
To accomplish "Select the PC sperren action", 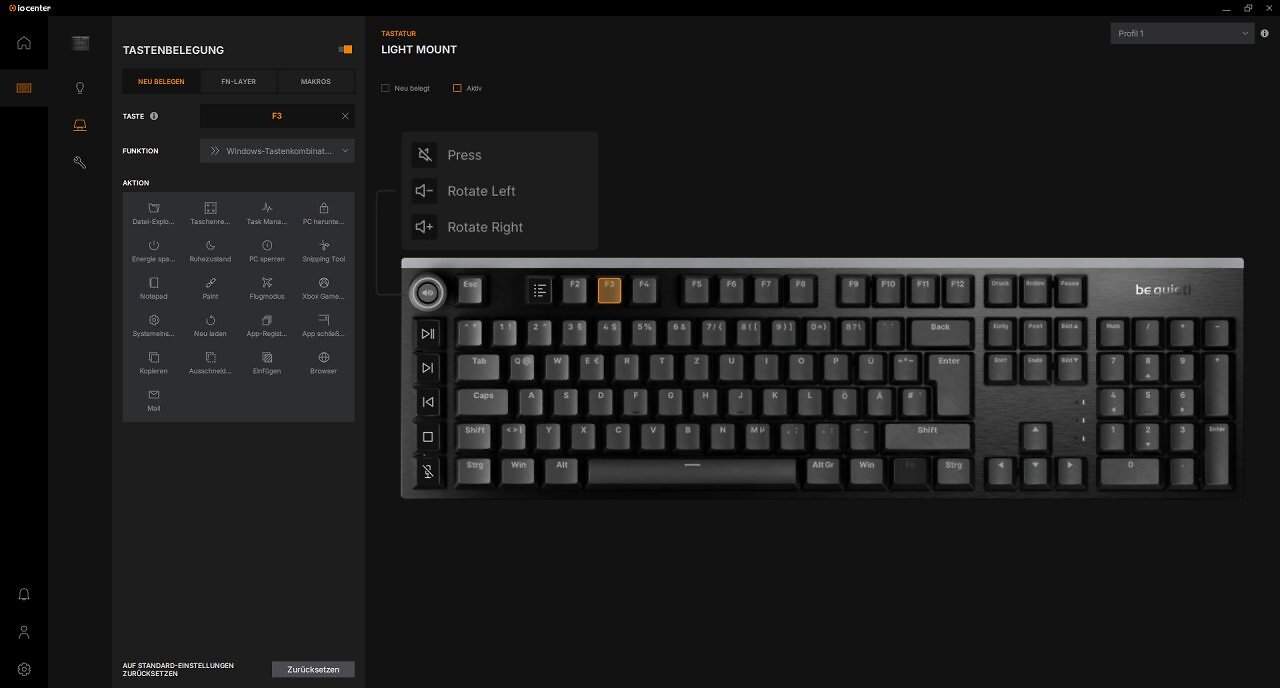I will pyautogui.click(x=267, y=245).
